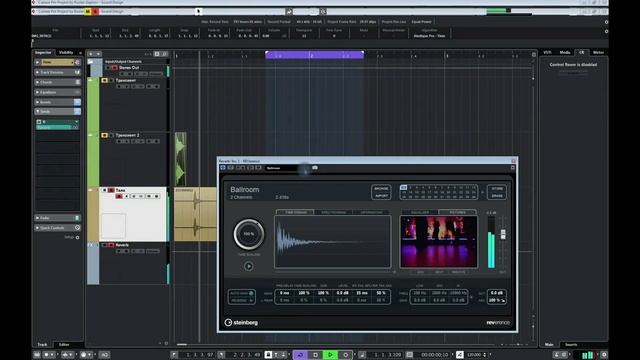Open the Equalizer tab in REVerence
The width and height of the screenshot is (640, 360).
420,212
